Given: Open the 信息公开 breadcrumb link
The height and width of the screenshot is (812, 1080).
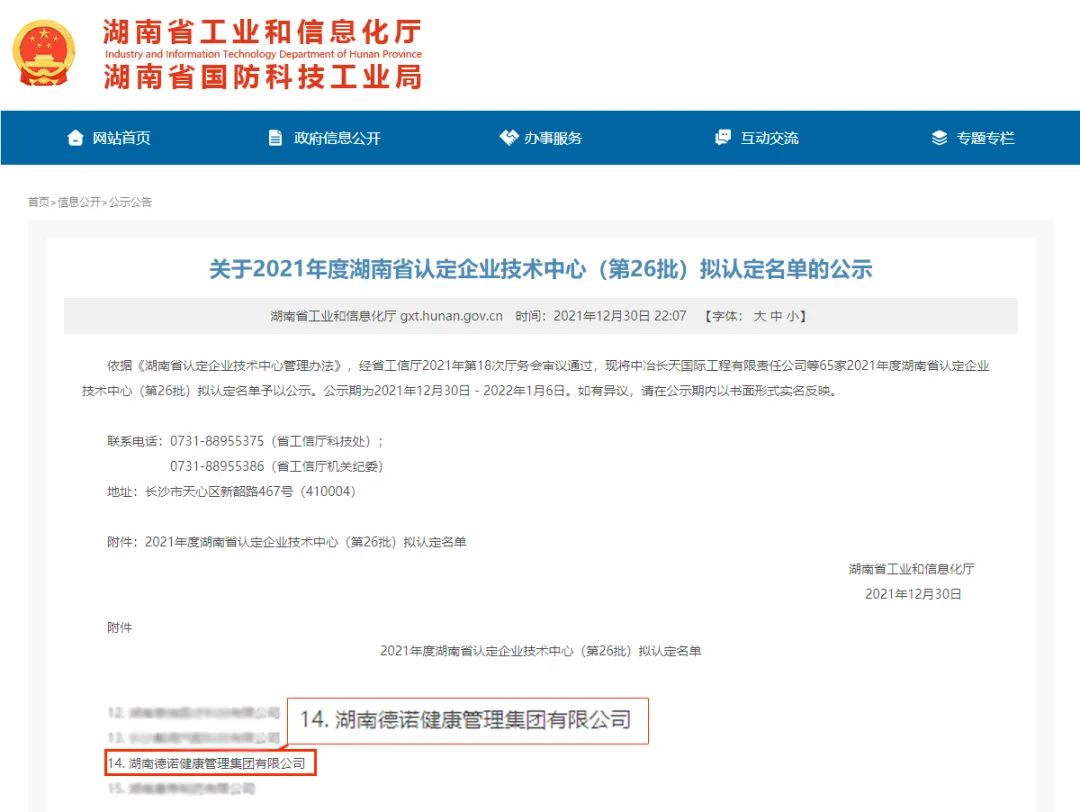Looking at the screenshot, I should 78,201.
